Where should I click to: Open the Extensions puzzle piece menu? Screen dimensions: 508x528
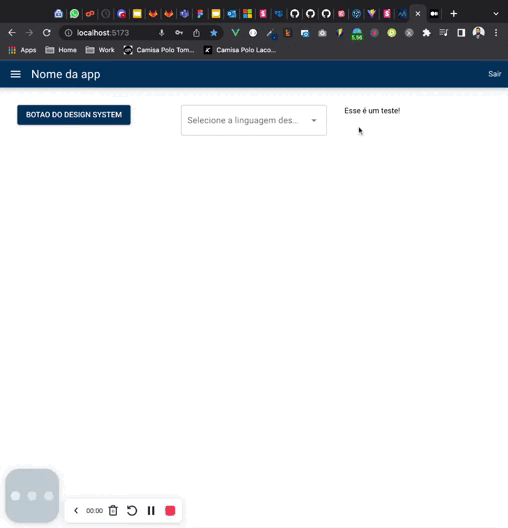427,33
